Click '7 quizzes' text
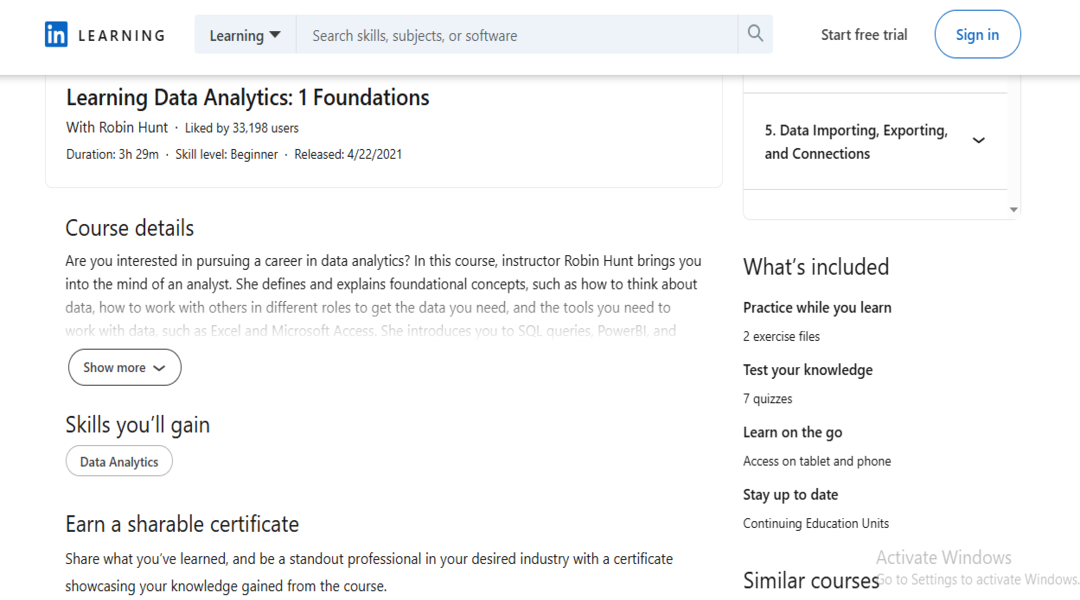The height and width of the screenshot is (600, 1080). click(767, 399)
